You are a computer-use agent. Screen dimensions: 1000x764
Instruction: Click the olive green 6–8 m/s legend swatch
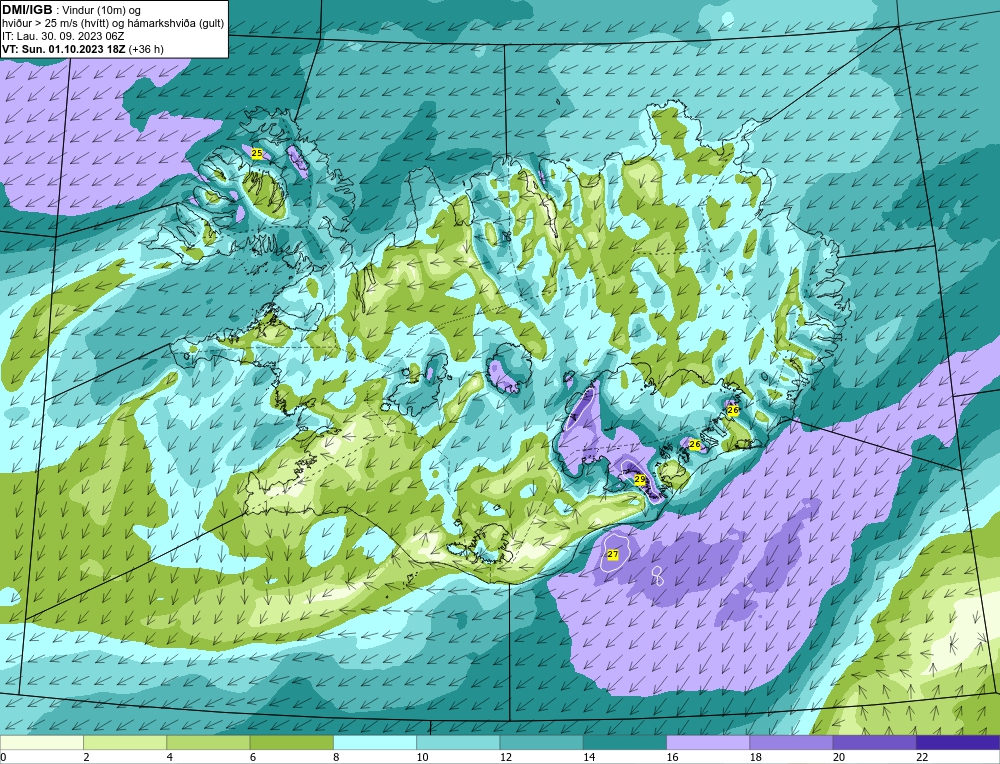click(291, 742)
